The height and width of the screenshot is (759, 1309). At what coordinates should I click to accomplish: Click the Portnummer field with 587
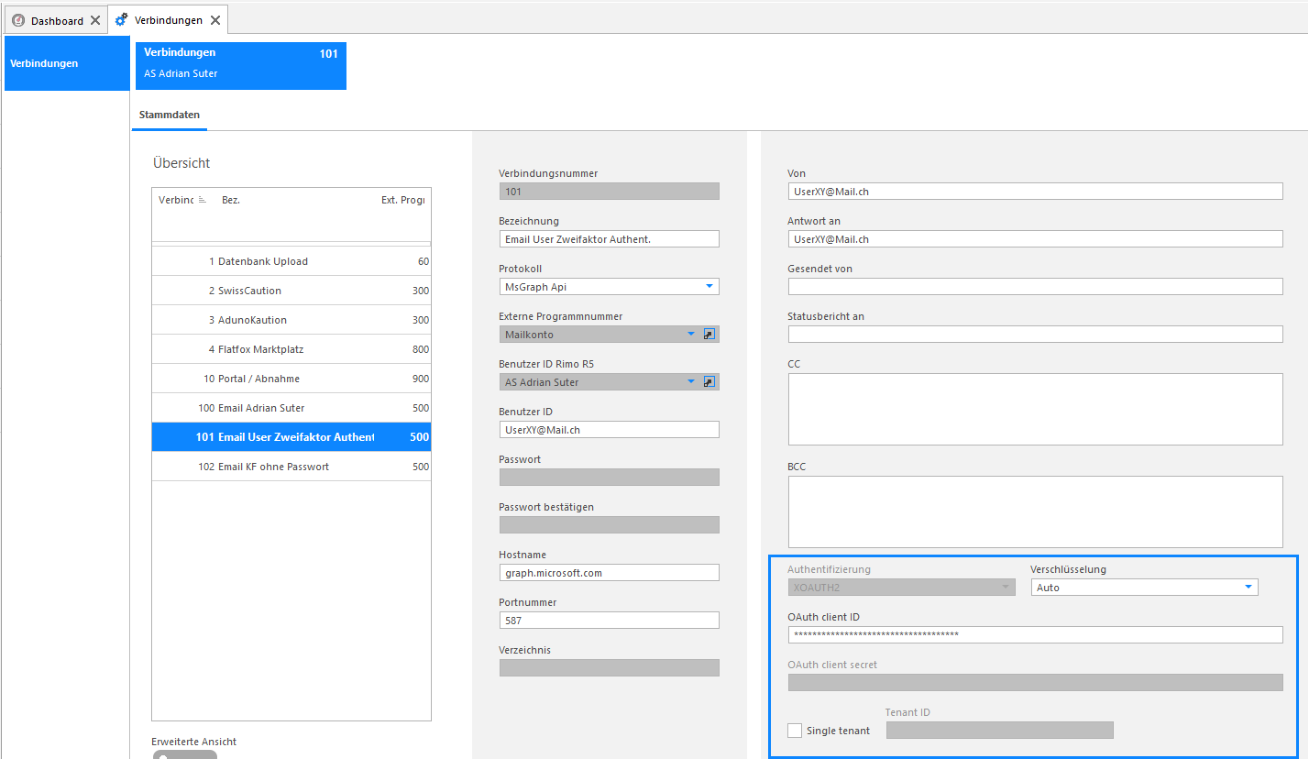tap(609, 620)
